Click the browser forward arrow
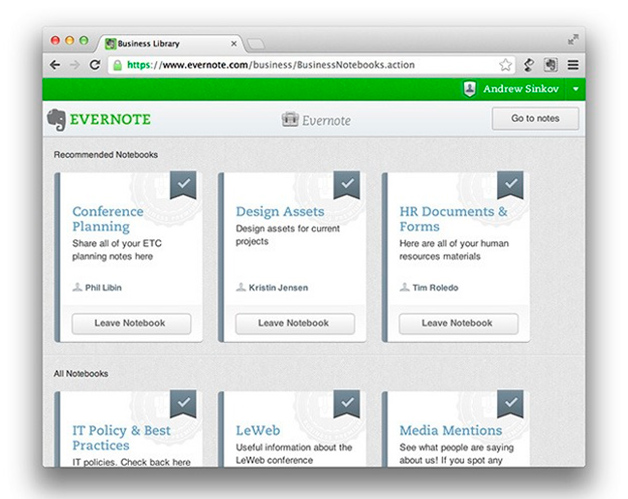Image resolution: width=628 pixels, height=499 pixels. 75,65
